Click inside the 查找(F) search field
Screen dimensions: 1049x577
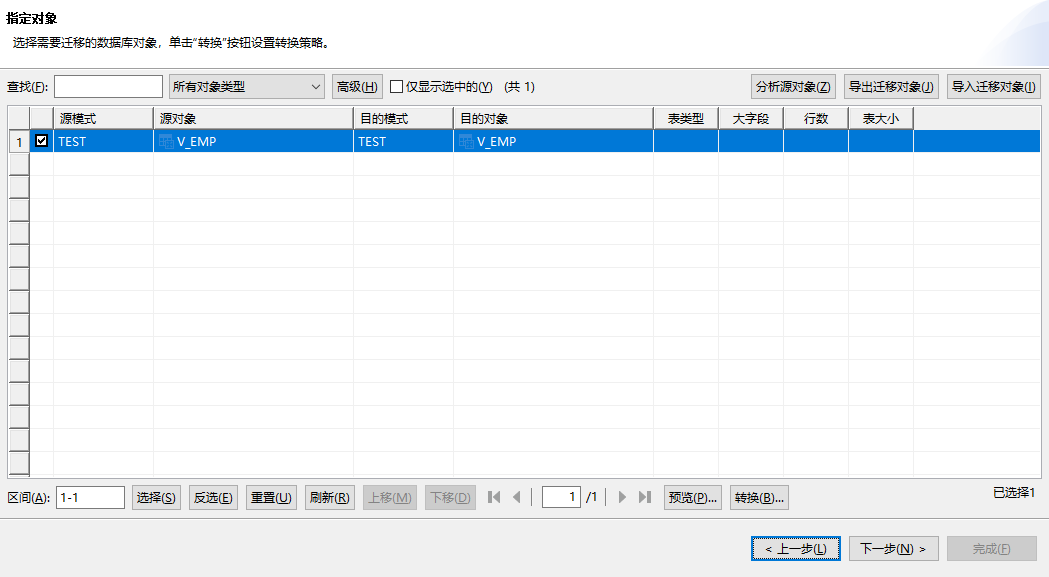click(109, 86)
